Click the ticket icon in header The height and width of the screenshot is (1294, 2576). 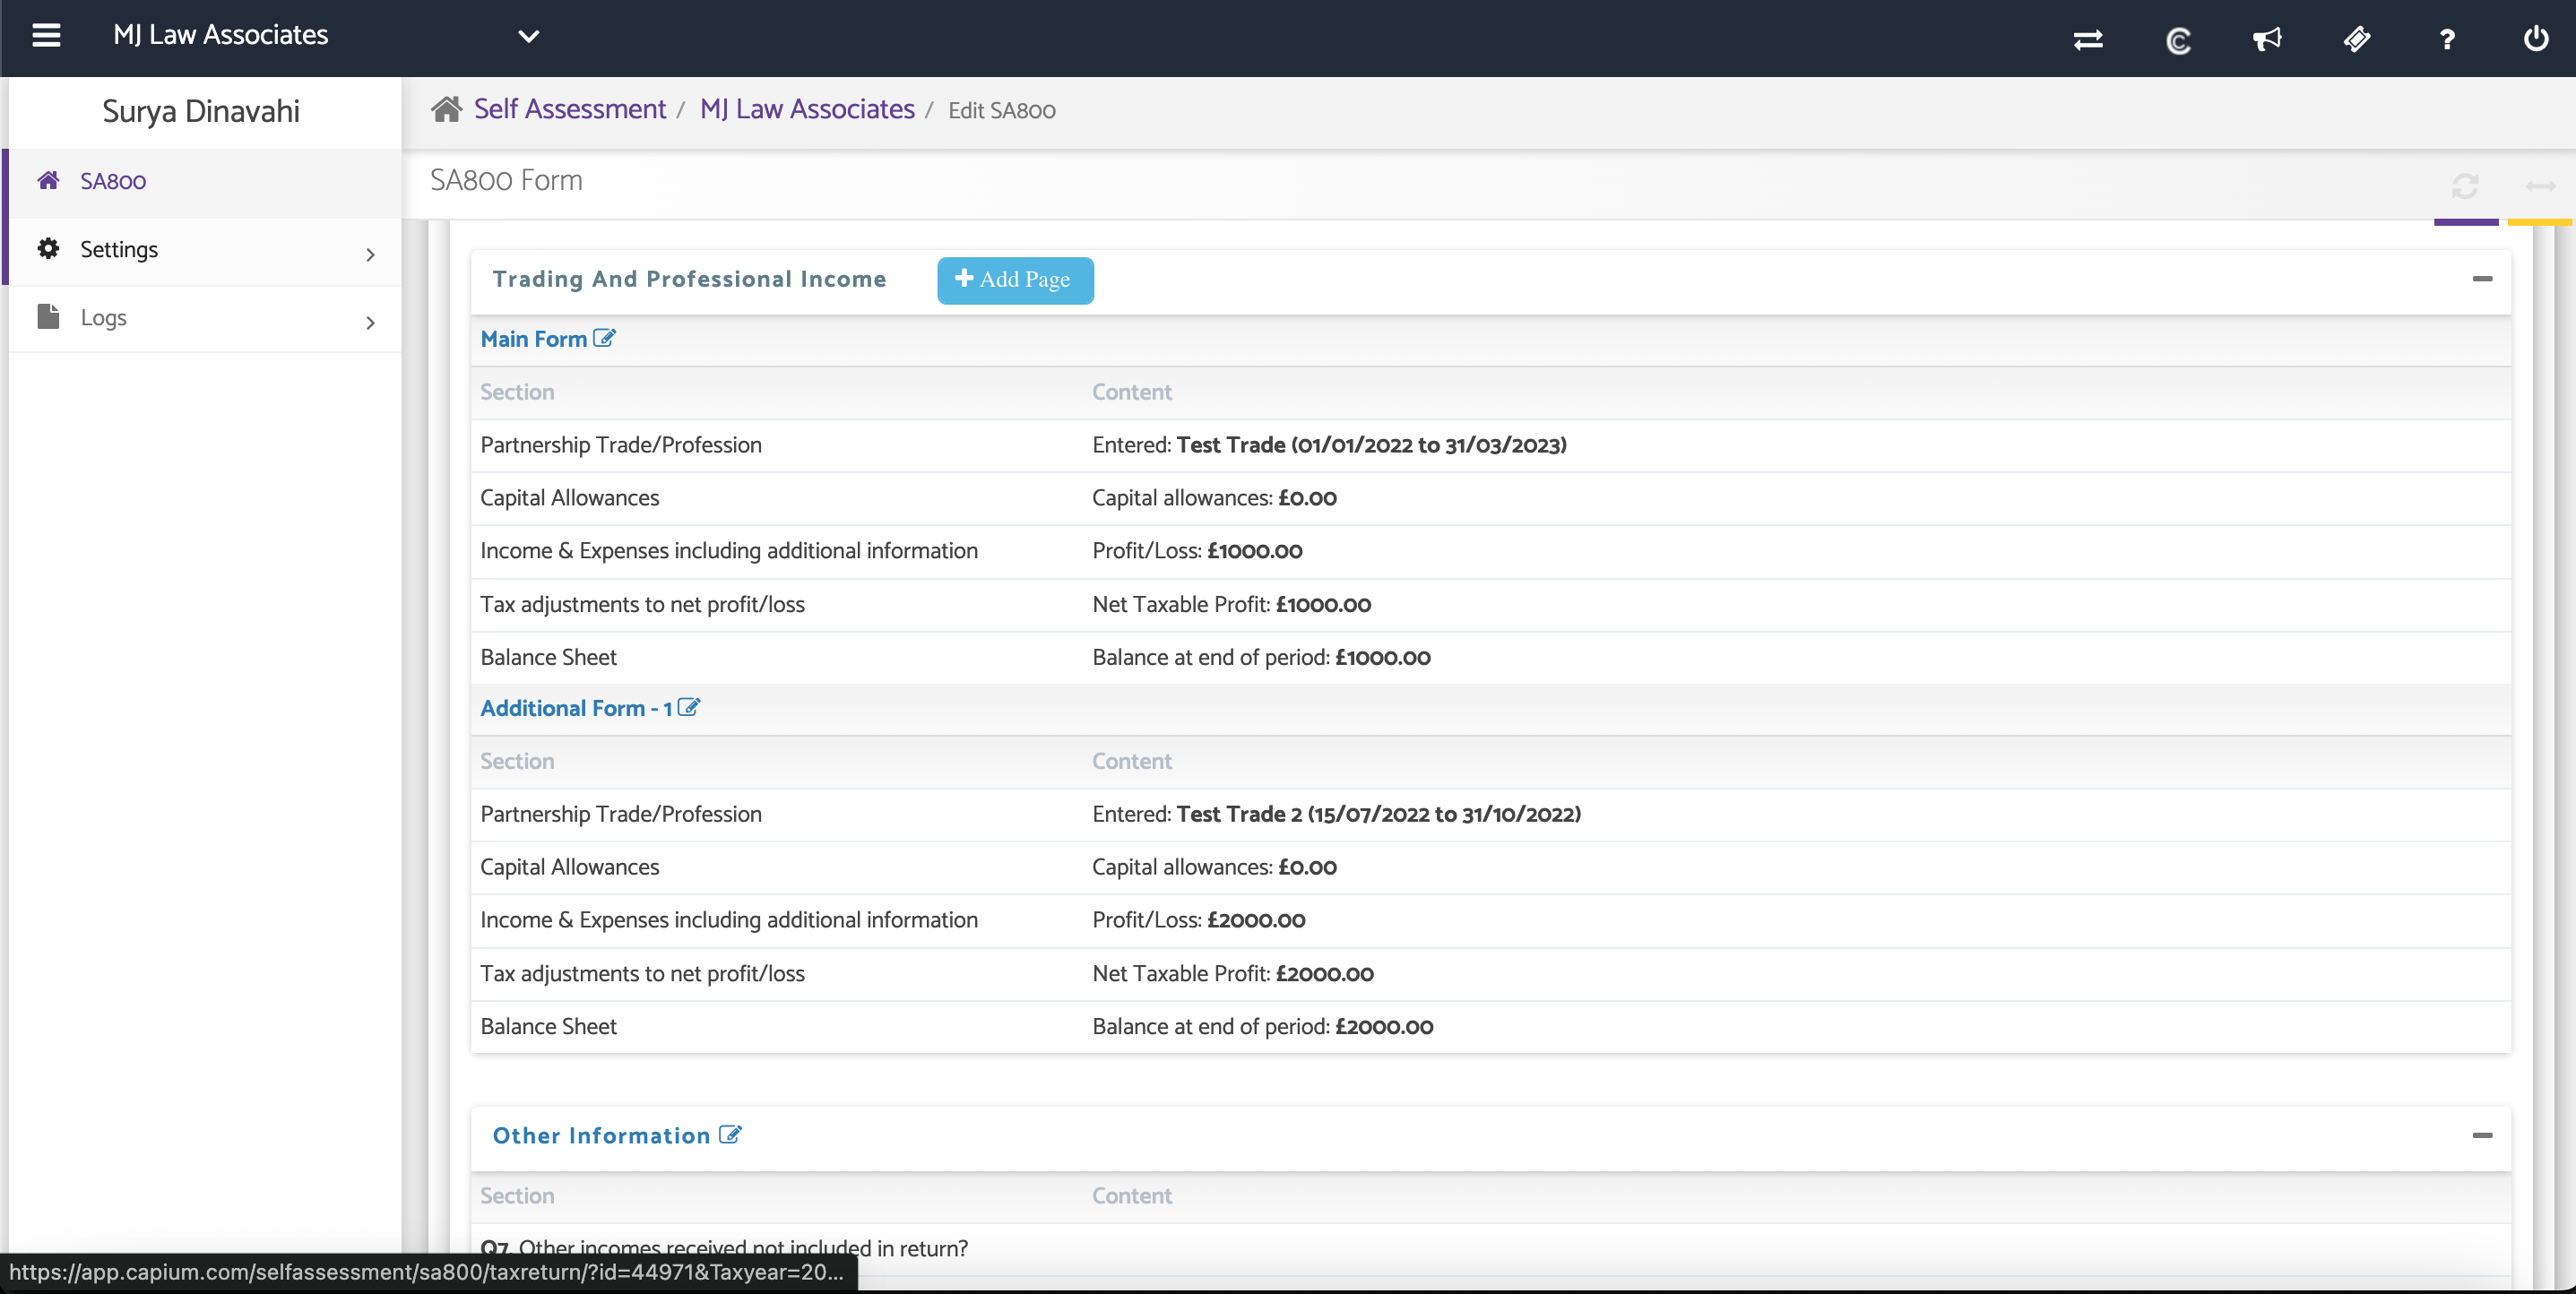[2357, 39]
